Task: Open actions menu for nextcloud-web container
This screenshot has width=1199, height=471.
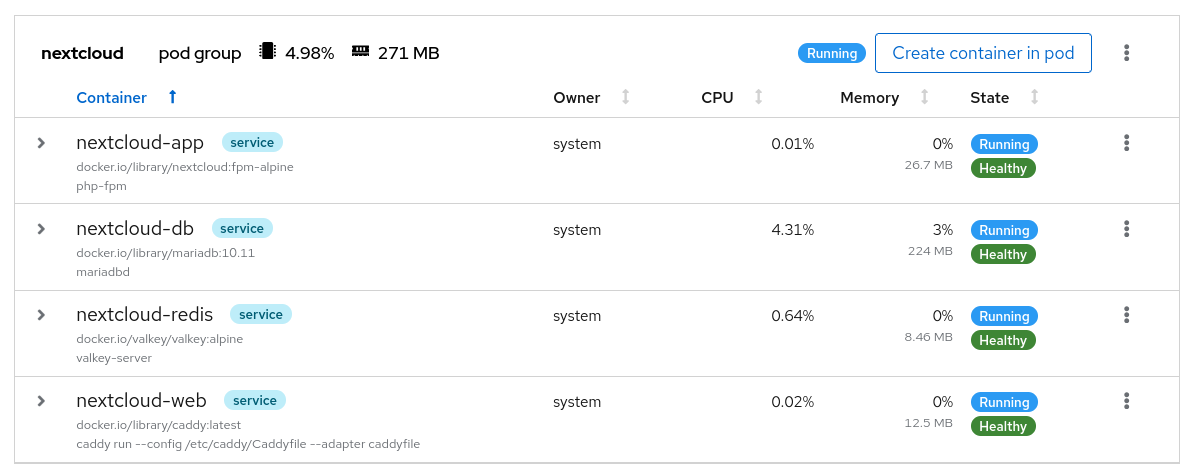Action: (x=1127, y=401)
